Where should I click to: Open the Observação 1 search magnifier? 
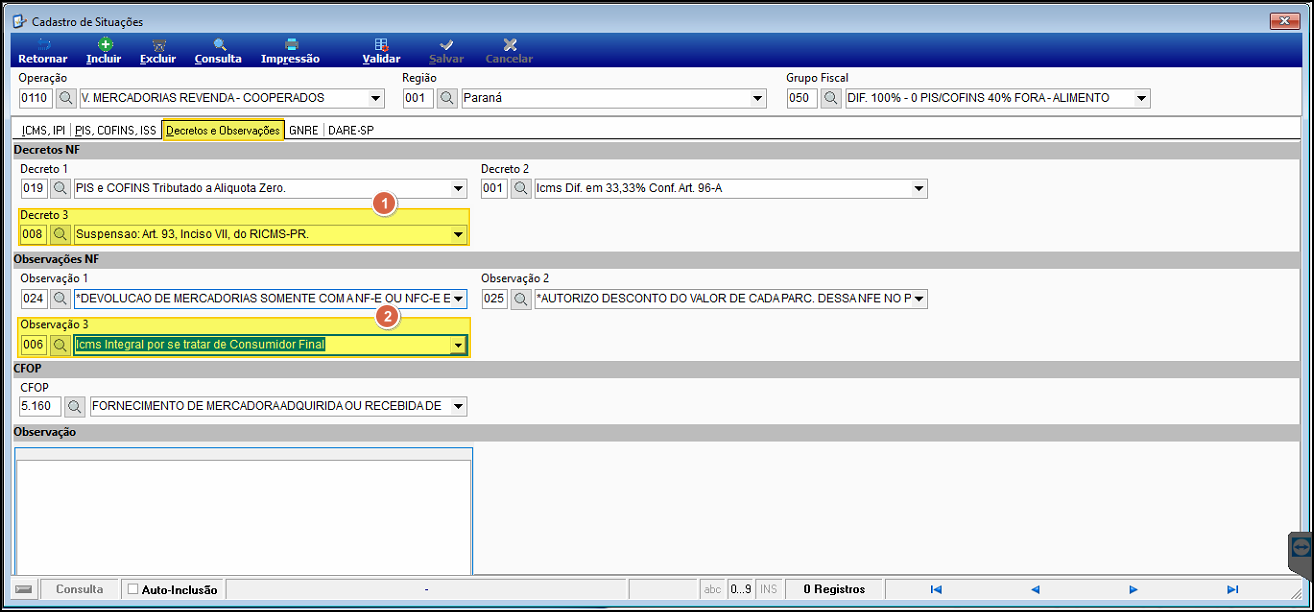(62, 298)
